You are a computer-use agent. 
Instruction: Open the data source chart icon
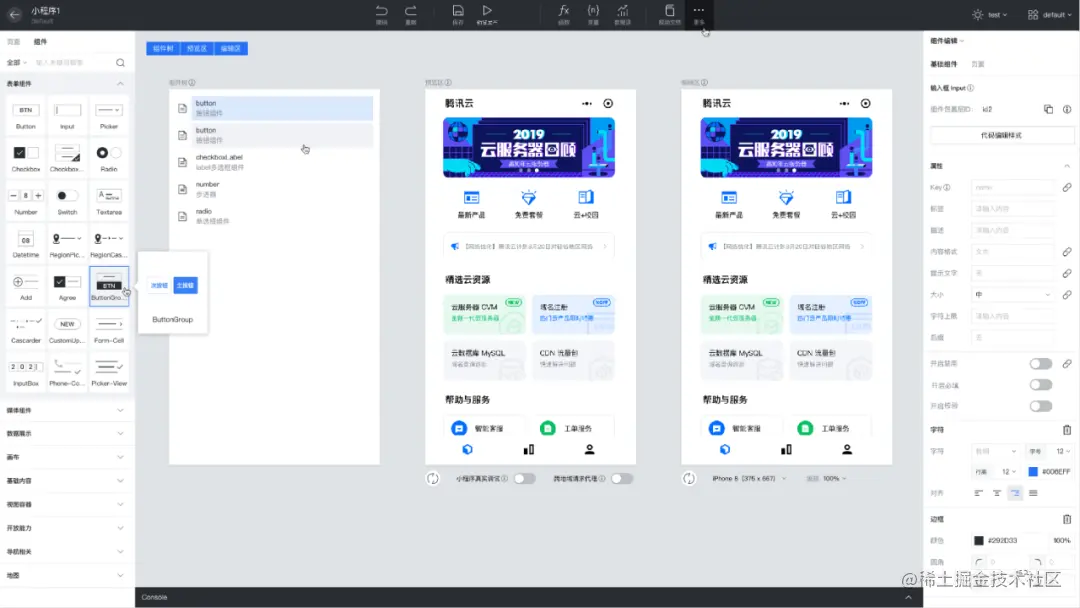pos(623,10)
